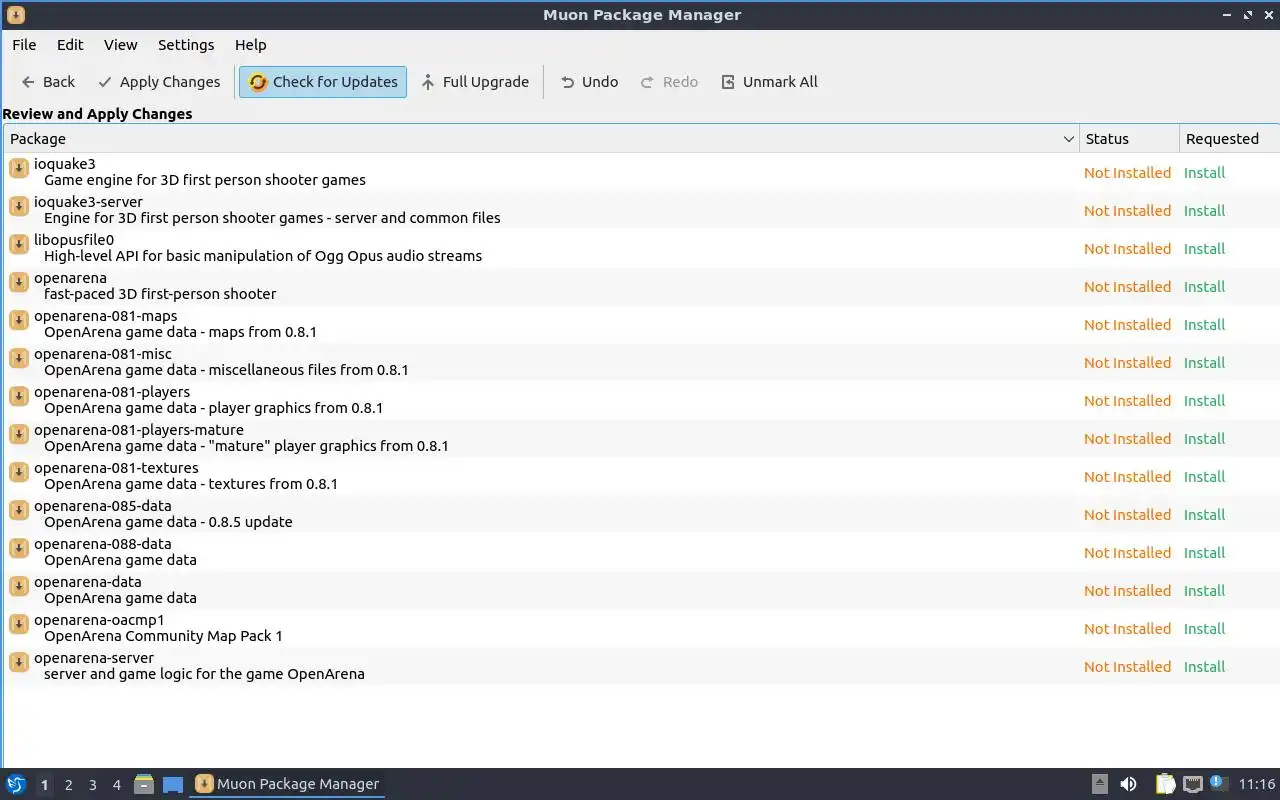Click the Redo toolbar button
The height and width of the screenshot is (800, 1280).
point(669,82)
